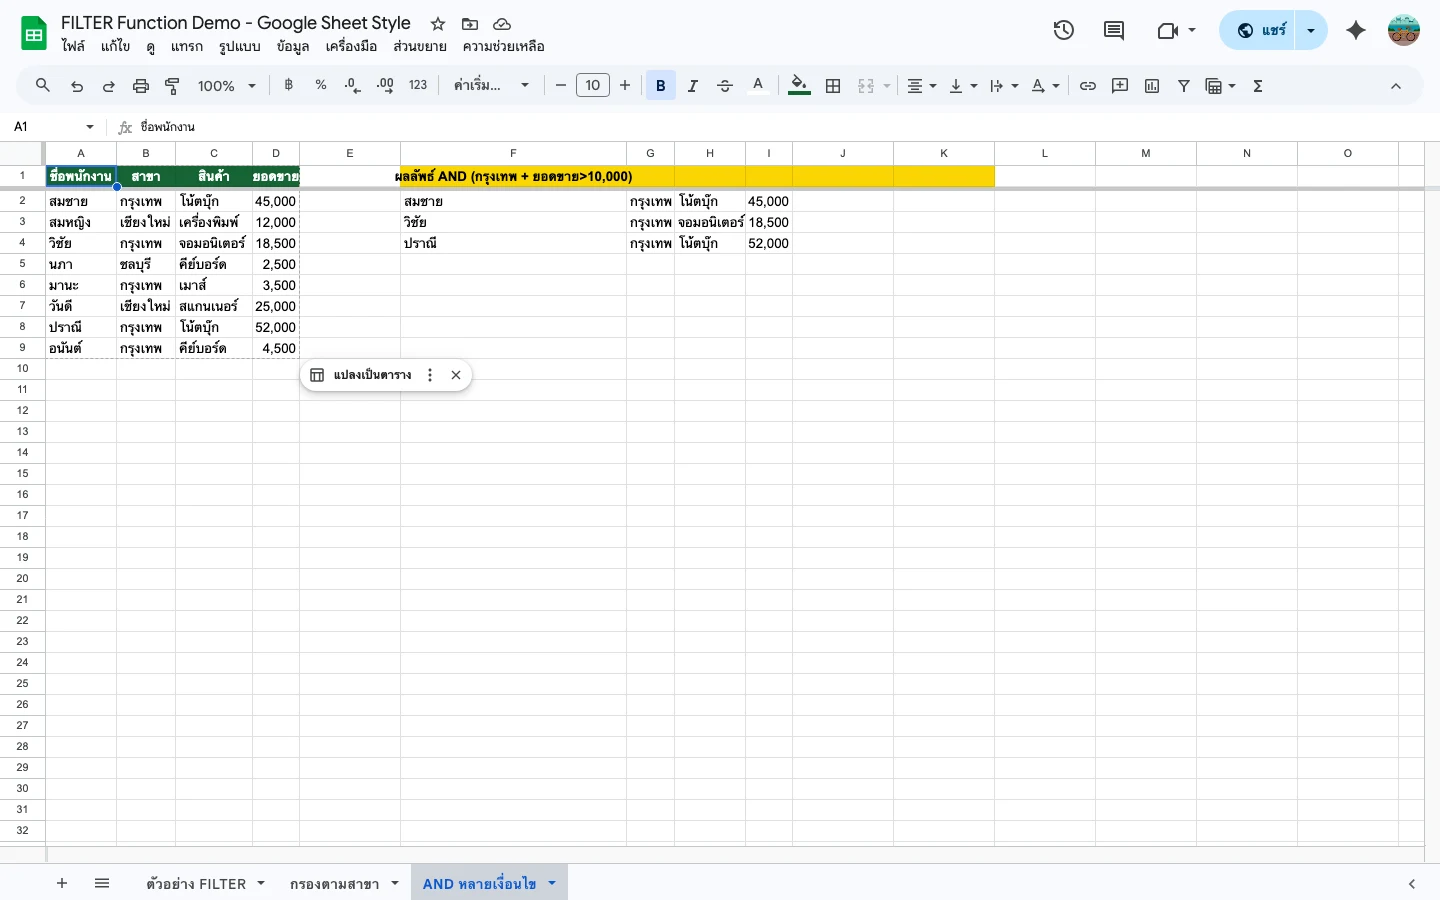The height and width of the screenshot is (900, 1440).
Task: Click the Print icon in toolbar
Action: click(141, 86)
